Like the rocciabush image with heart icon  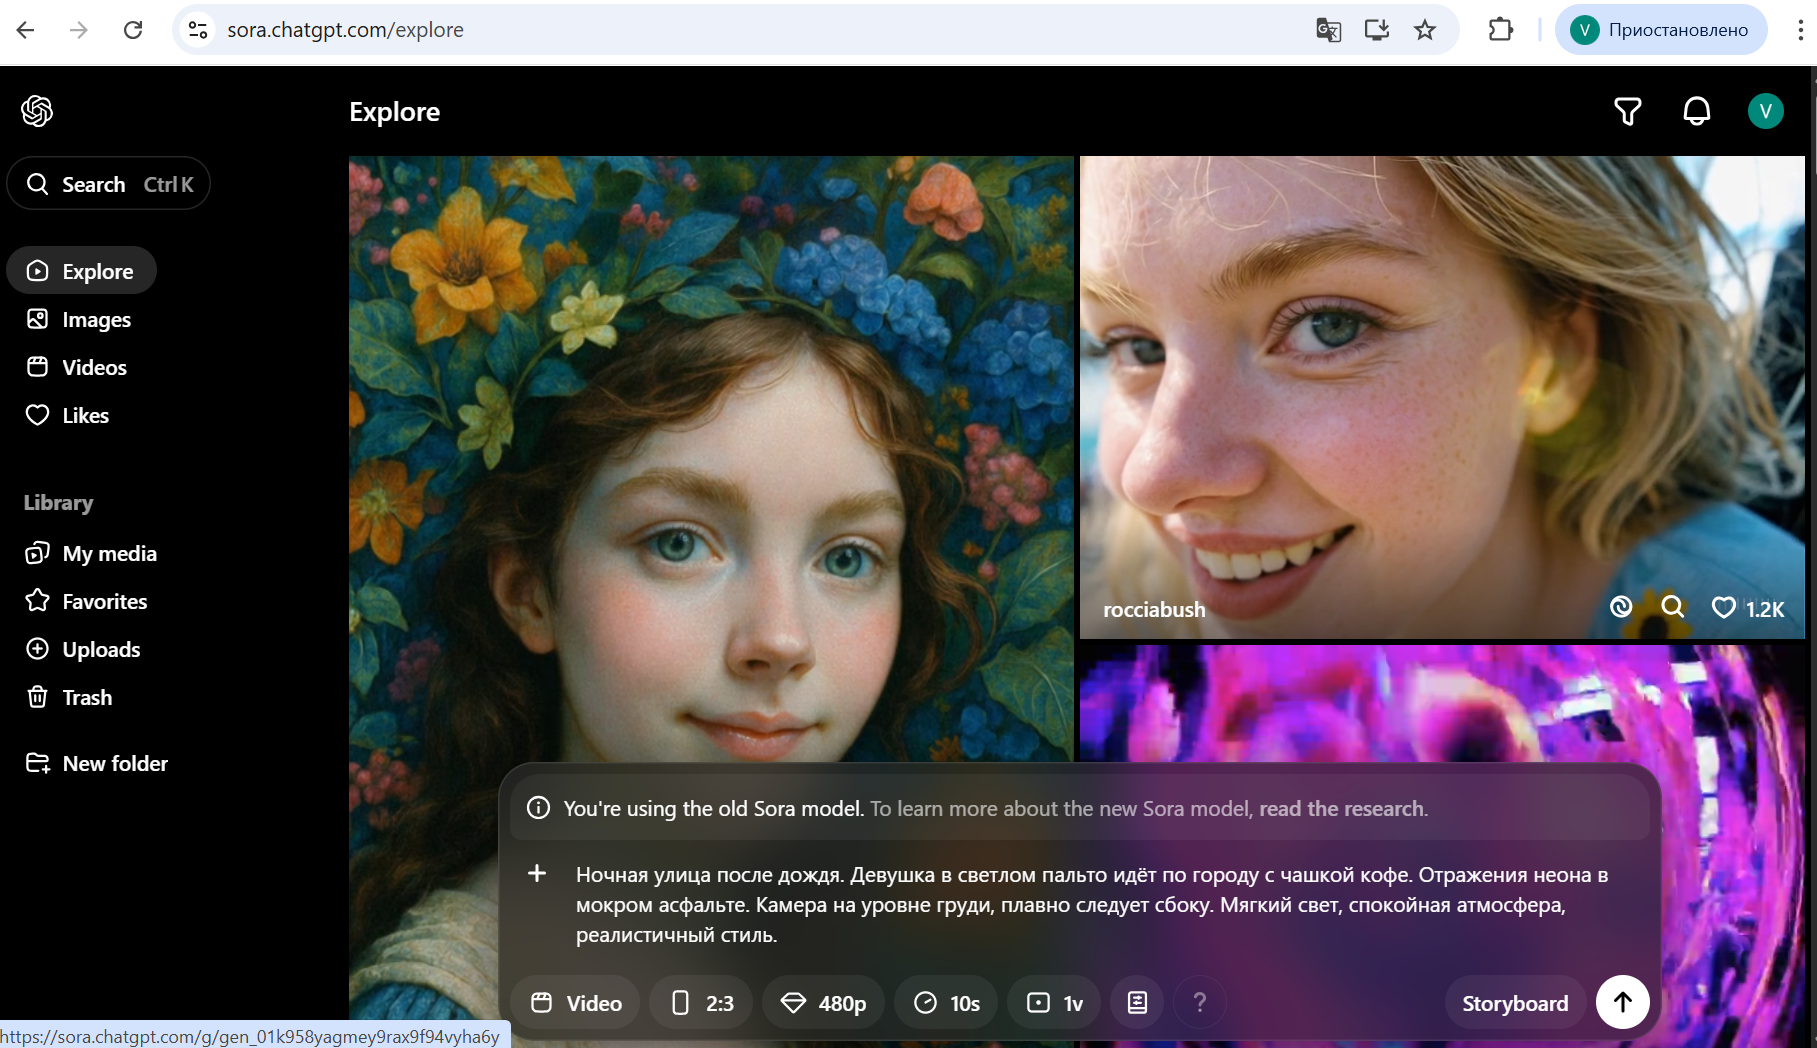click(1723, 608)
